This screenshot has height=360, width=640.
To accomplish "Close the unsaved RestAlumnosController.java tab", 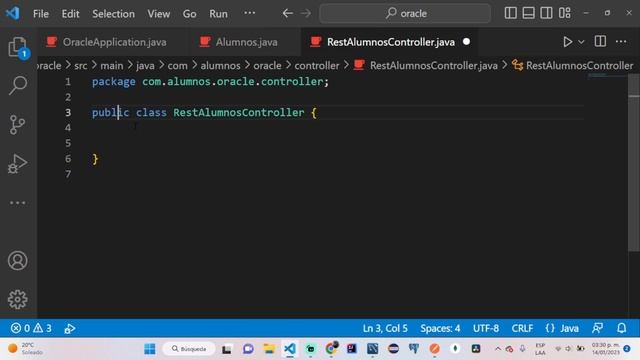I will point(466,42).
